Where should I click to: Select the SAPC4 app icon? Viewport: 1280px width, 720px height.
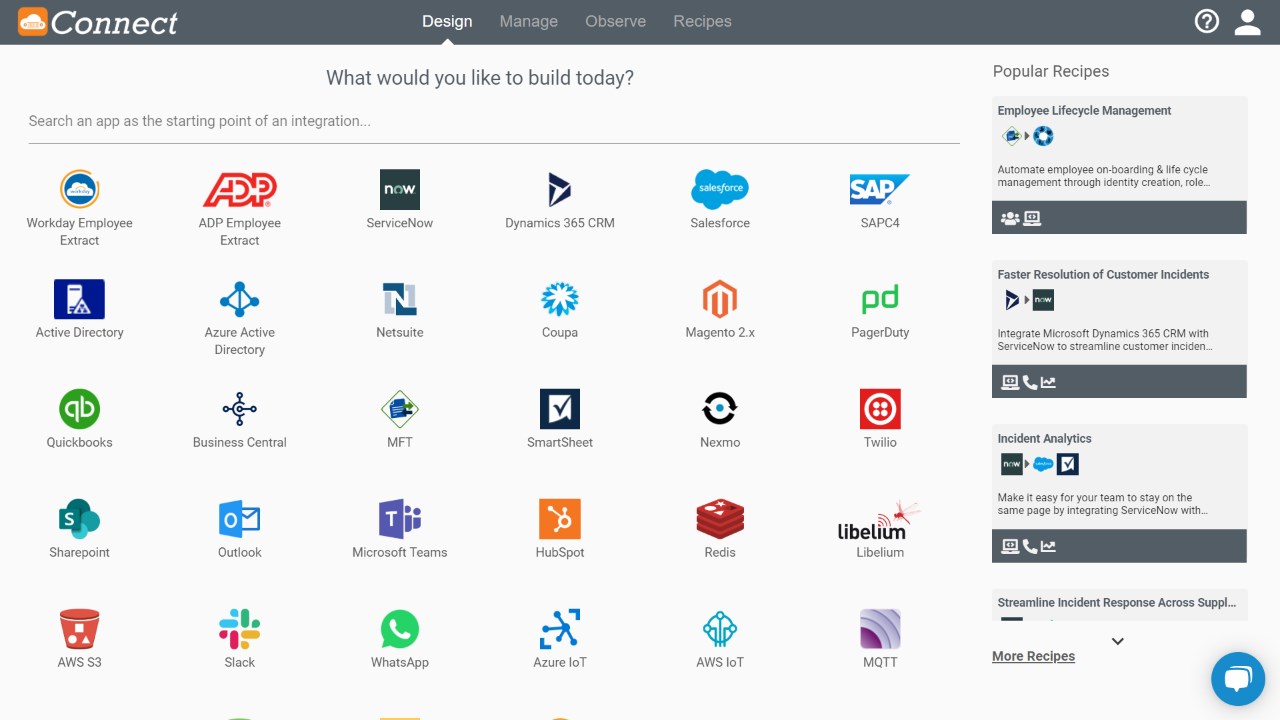point(879,189)
